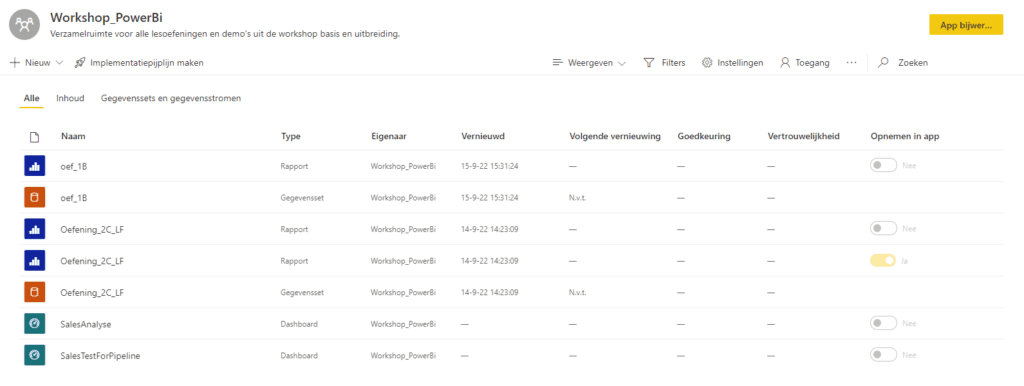The width and height of the screenshot is (1024, 386).
Task: Open the SalesTestForPipeline dashboard name
Action: [100, 355]
